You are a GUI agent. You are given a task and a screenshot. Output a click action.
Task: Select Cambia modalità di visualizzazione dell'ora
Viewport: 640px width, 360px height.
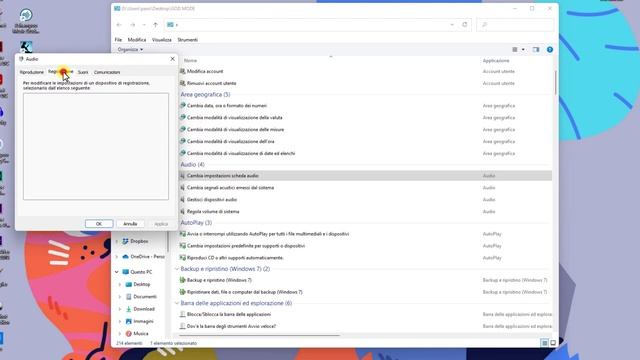(x=231, y=141)
